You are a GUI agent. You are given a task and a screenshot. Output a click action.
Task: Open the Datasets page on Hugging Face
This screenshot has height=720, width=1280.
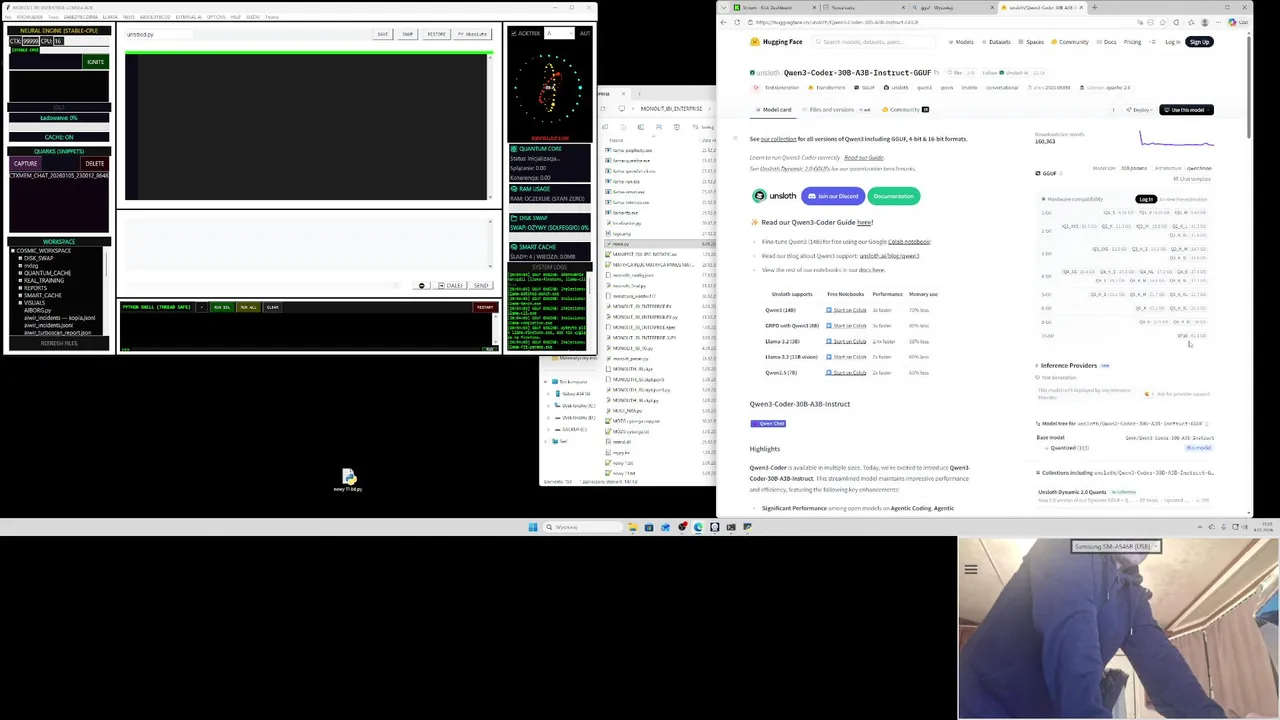(996, 42)
